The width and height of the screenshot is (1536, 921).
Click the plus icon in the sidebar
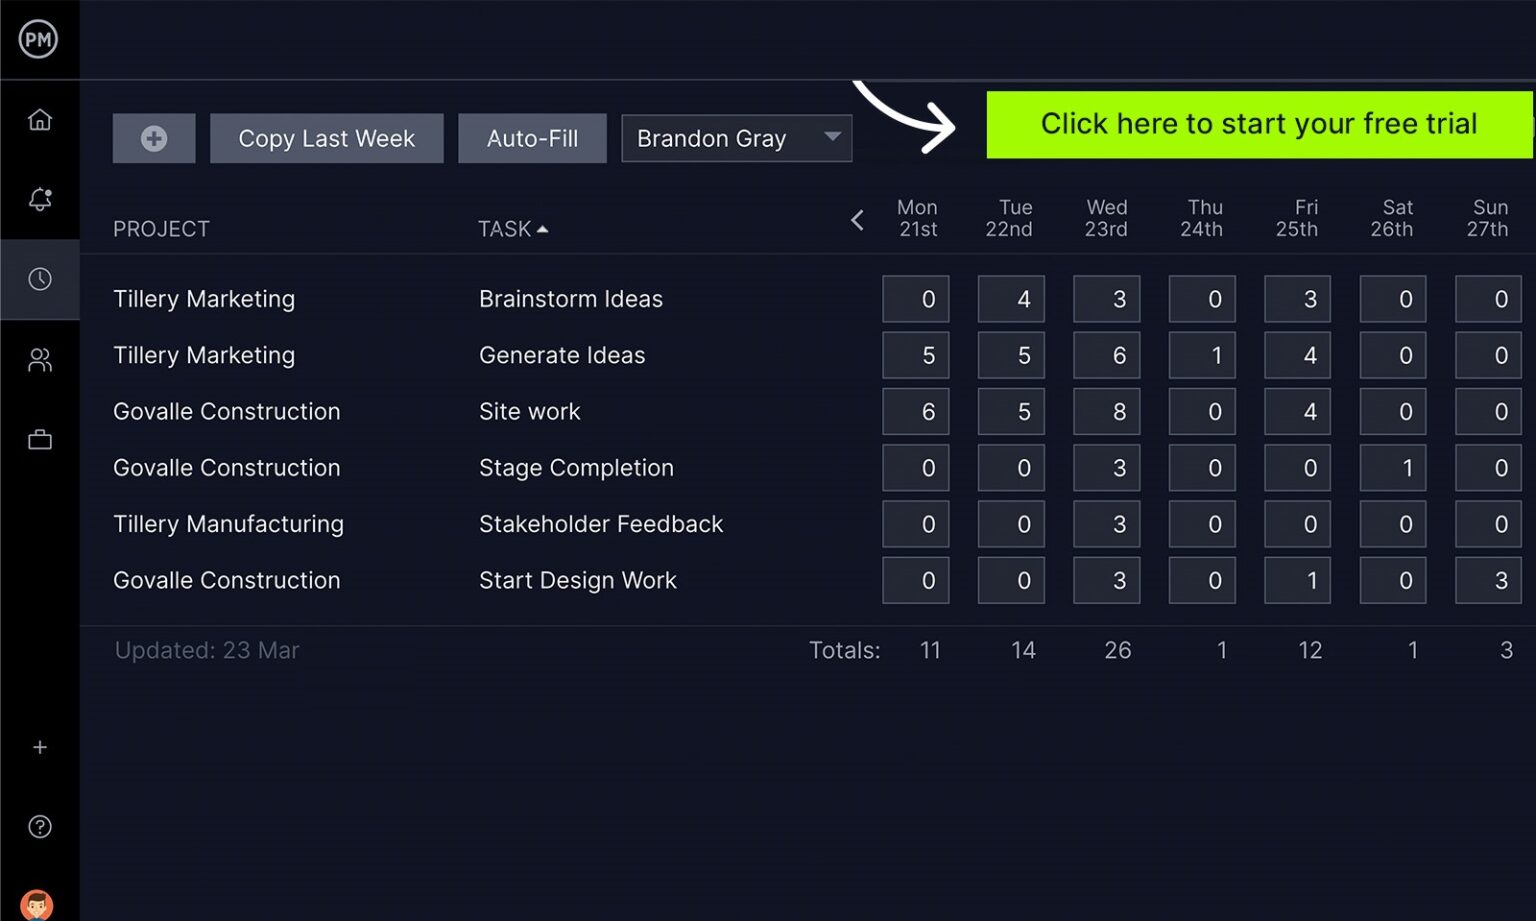coord(39,746)
